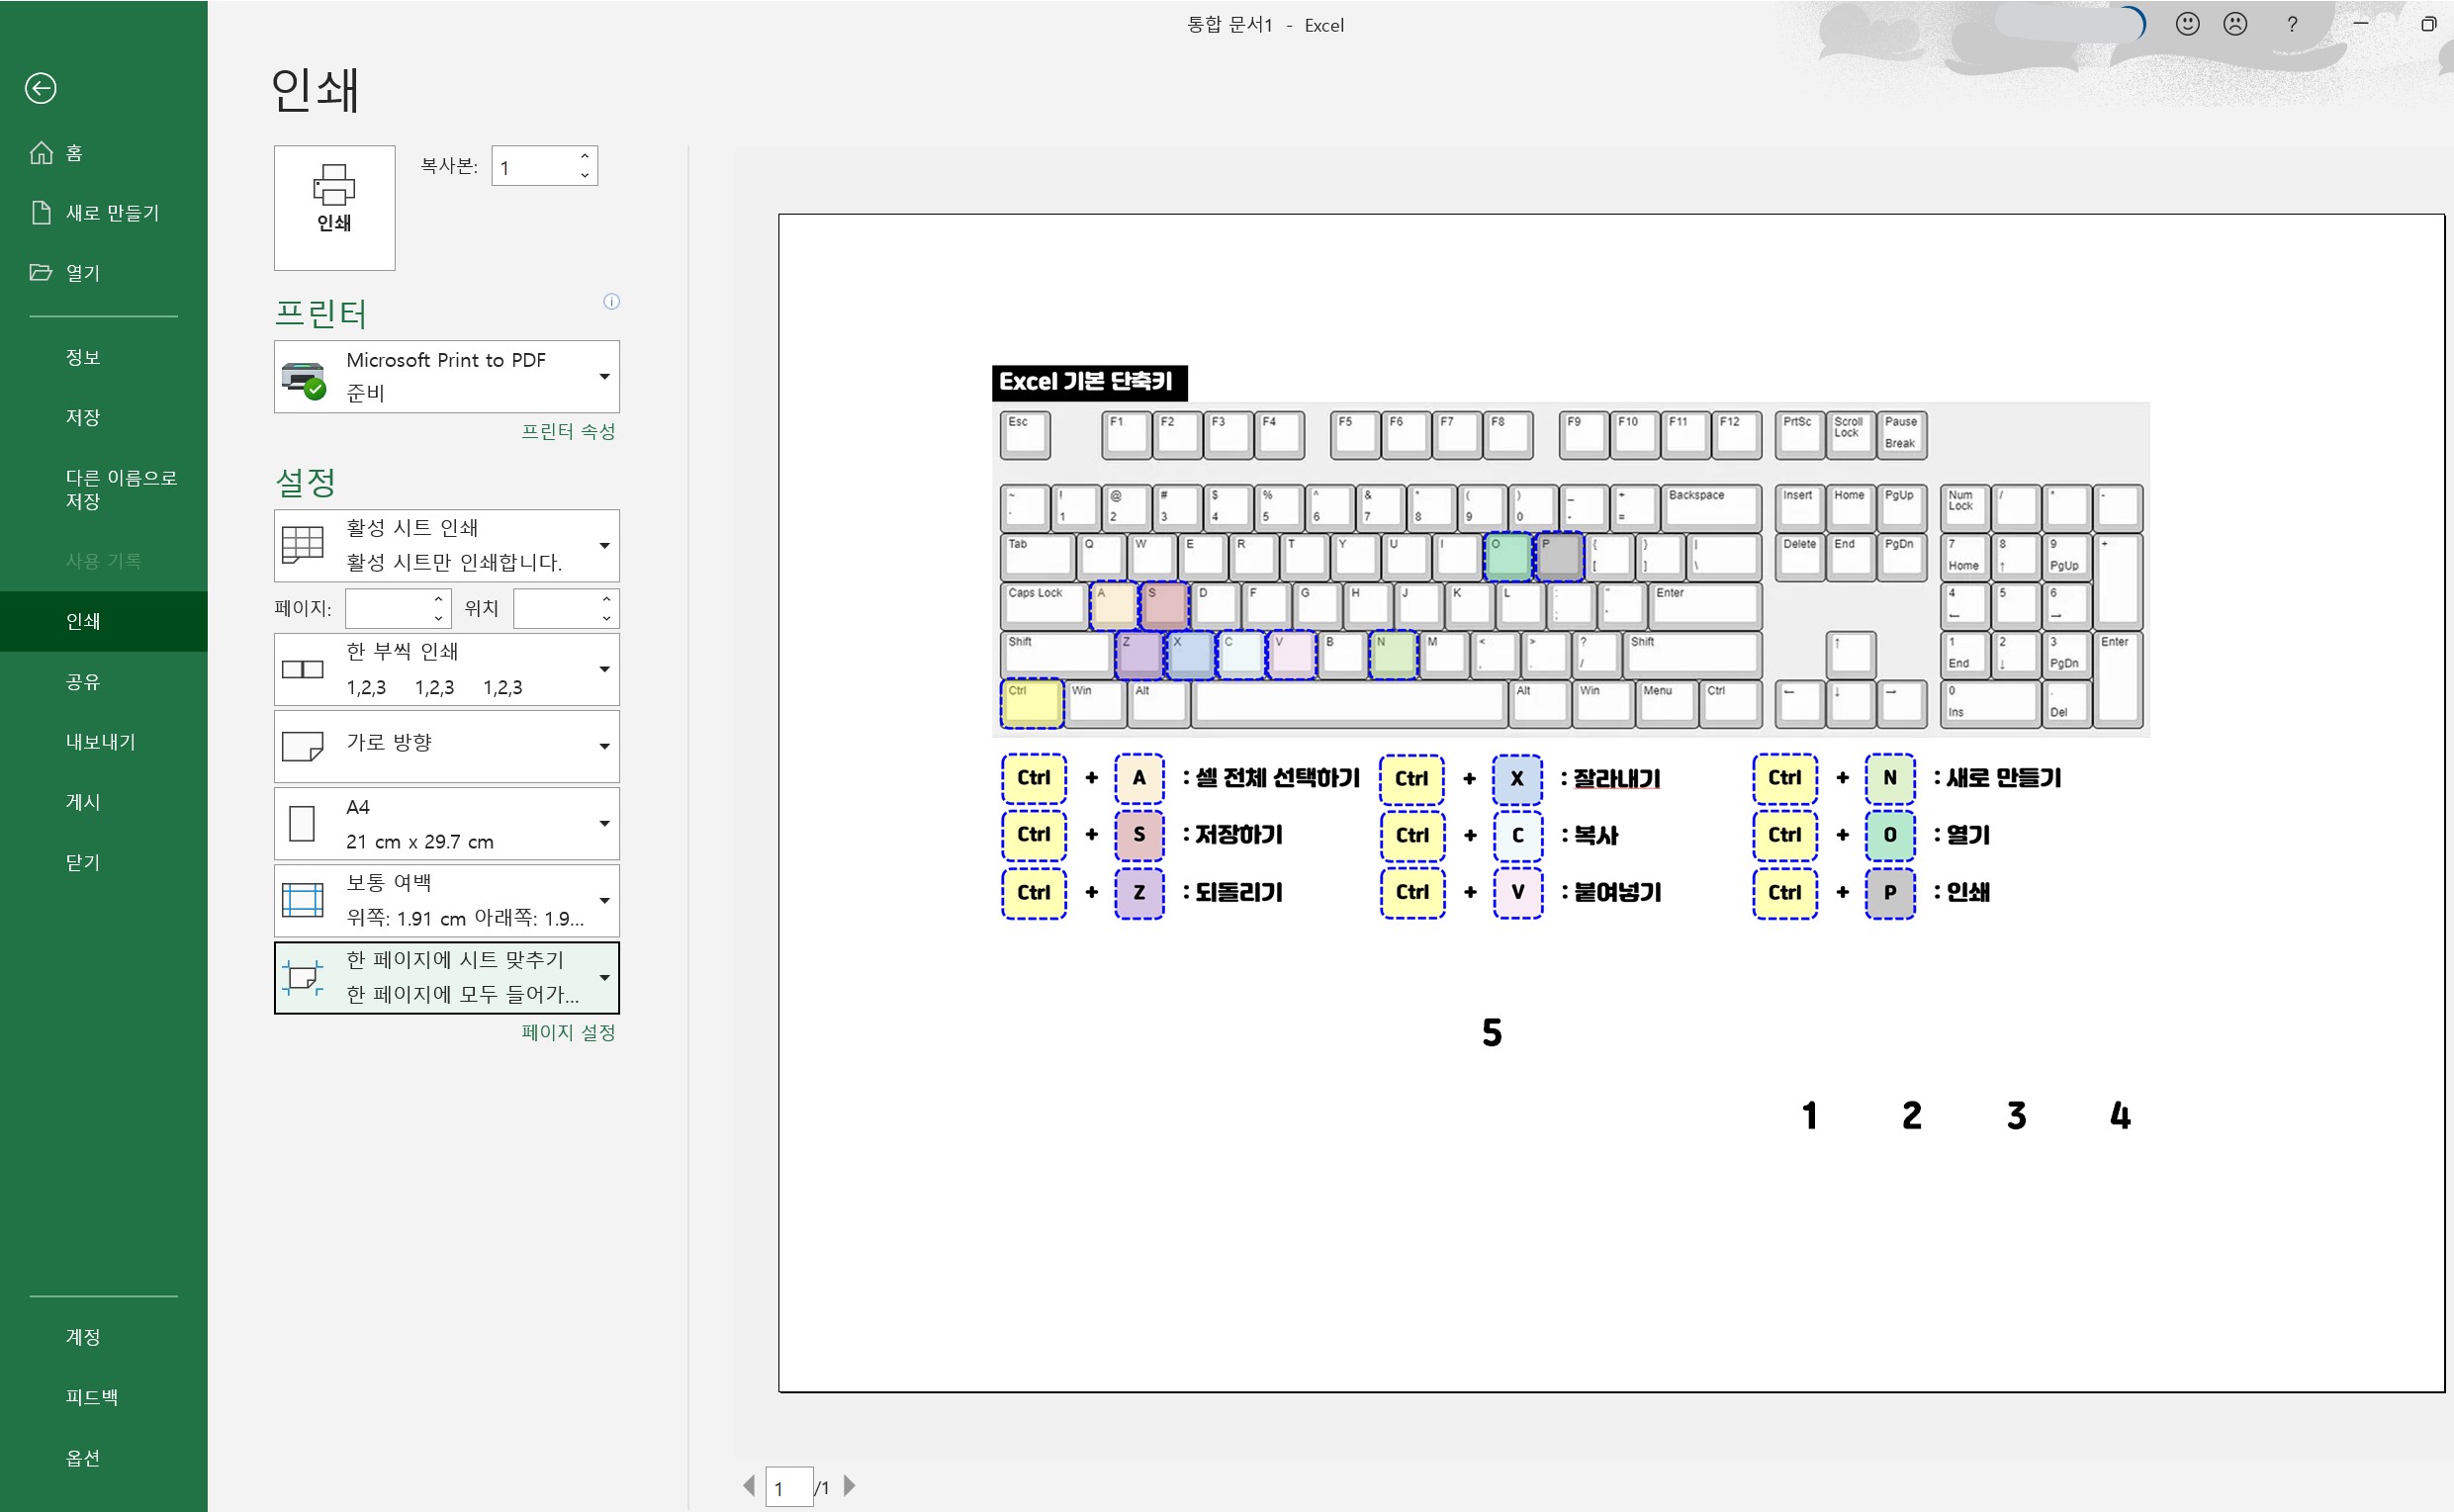Screen dimensions: 2454x1512
Task: Go to previous preview page arrow
Action: pyautogui.click(x=748, y=1485)
